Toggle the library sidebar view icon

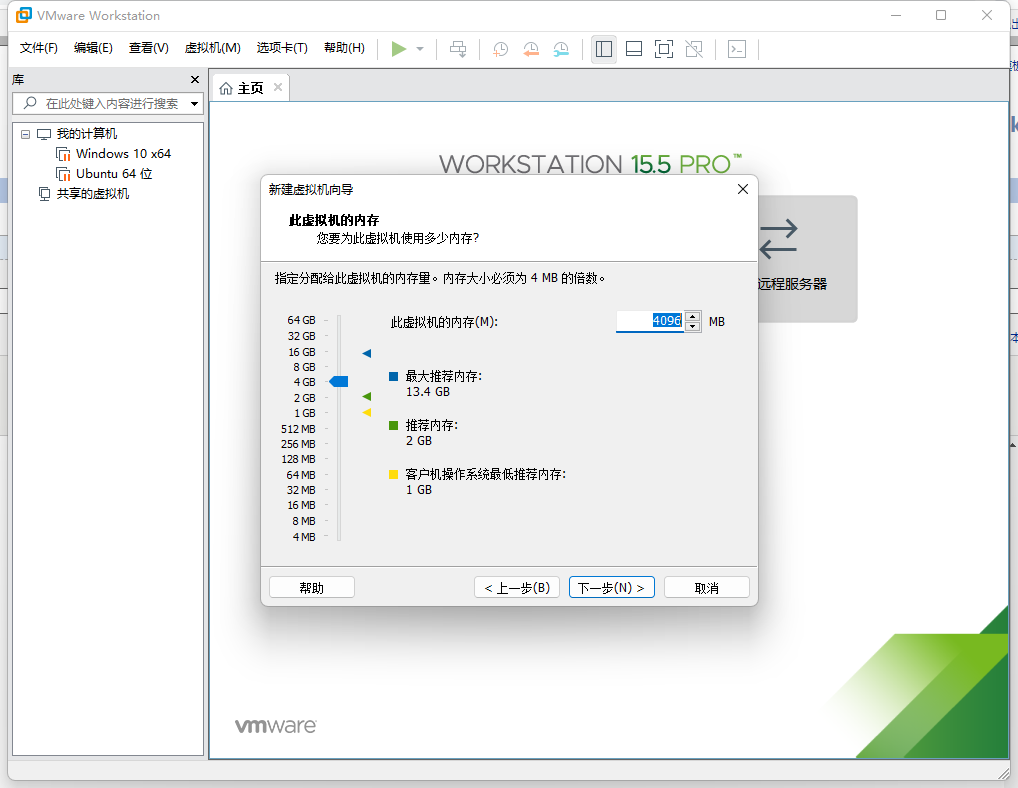[x=604, y=49]
